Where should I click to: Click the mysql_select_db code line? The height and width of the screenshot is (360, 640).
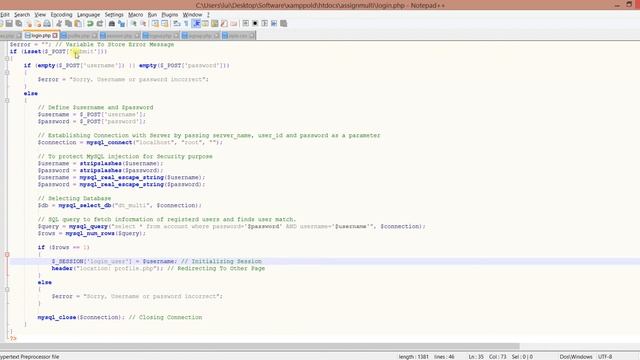[120, 205]
